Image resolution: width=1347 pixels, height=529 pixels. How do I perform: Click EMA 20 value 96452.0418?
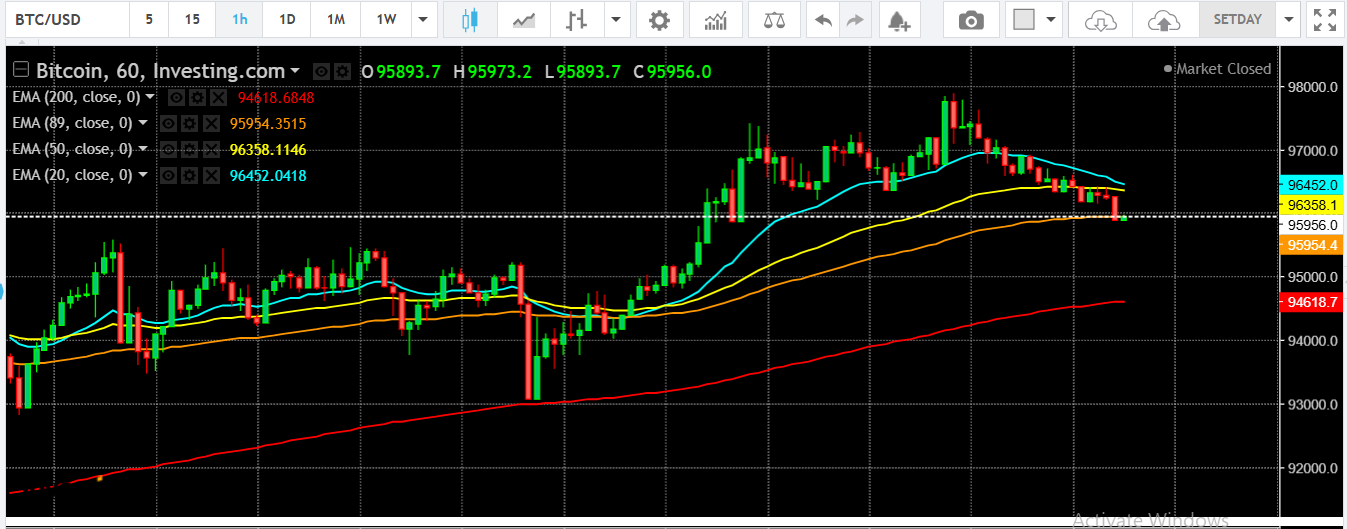tap(268, 175)
